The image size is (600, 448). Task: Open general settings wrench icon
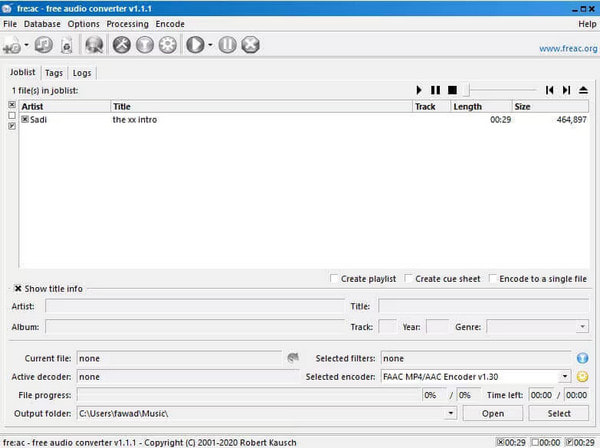pyautogui.click(x=122, y=45)
